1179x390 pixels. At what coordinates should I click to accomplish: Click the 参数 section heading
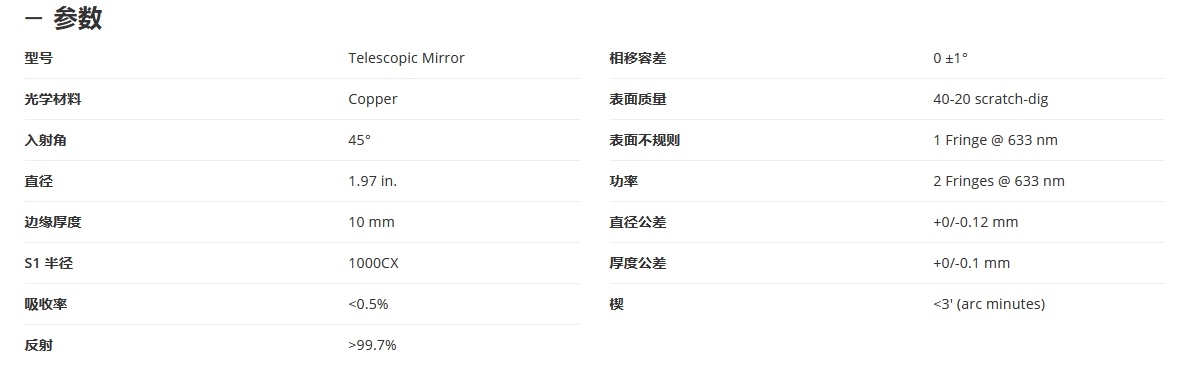[x=77, y=19]
